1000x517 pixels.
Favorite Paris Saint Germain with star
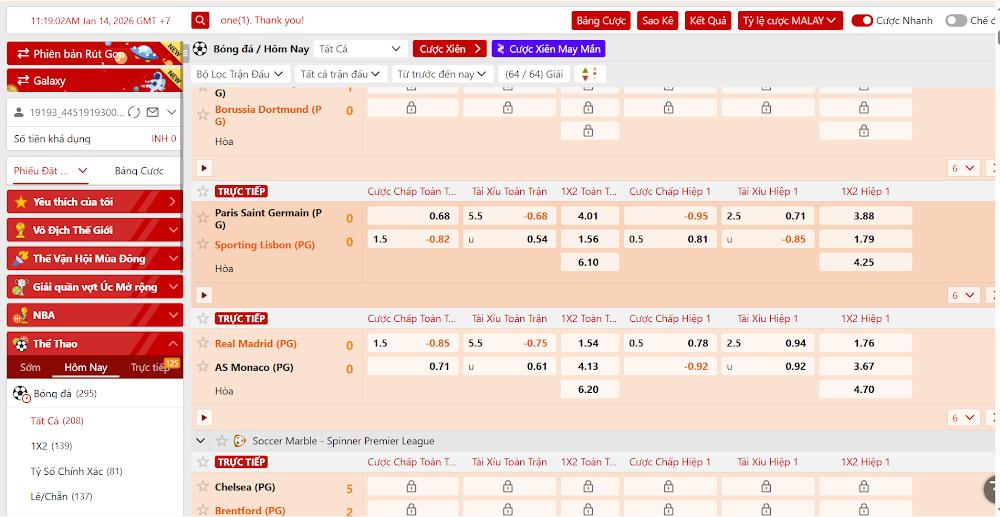(x=203, y=218)
